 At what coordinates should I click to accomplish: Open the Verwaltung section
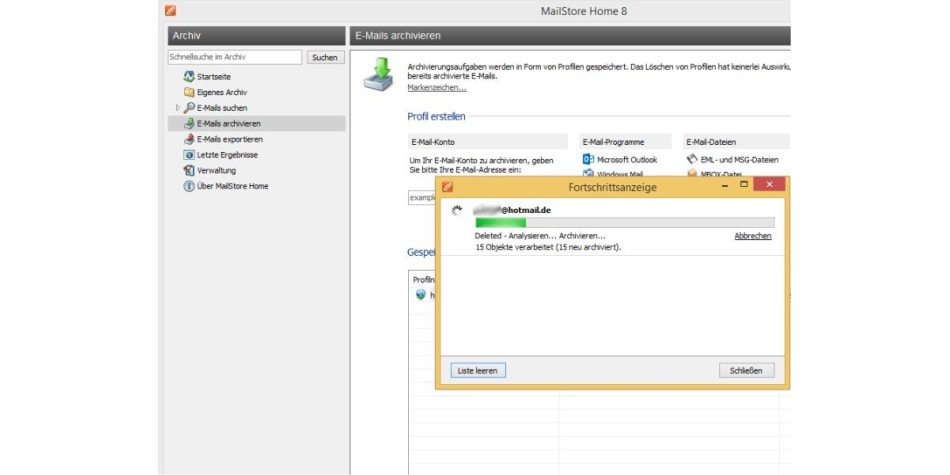(216, 171)
